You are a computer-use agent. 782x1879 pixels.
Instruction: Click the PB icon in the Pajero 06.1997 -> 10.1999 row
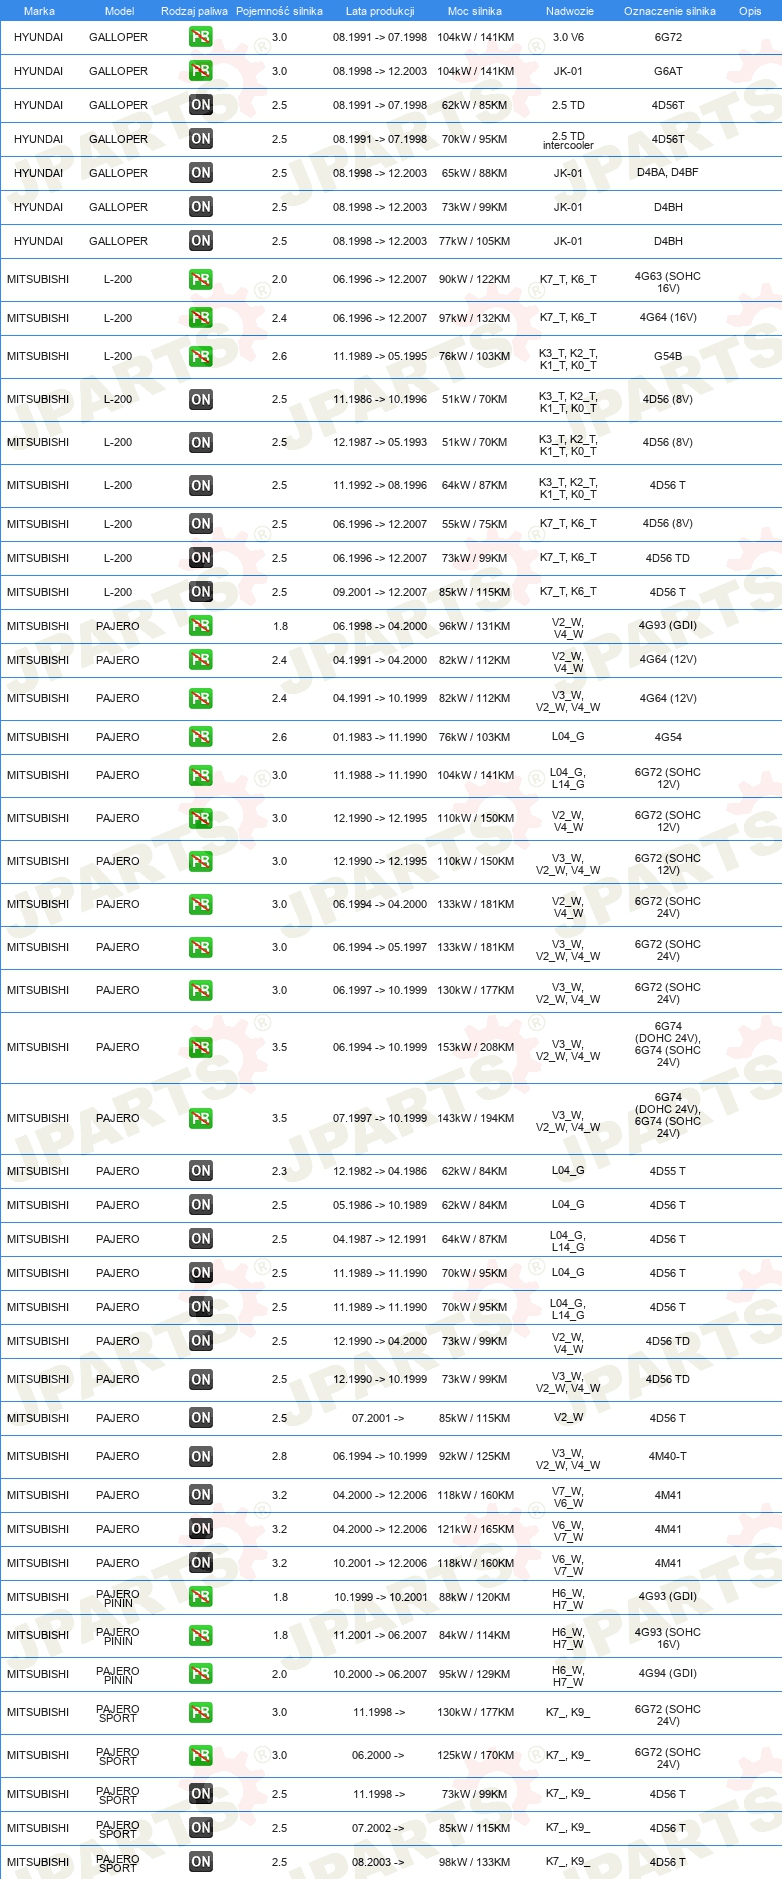click(201, 991)
